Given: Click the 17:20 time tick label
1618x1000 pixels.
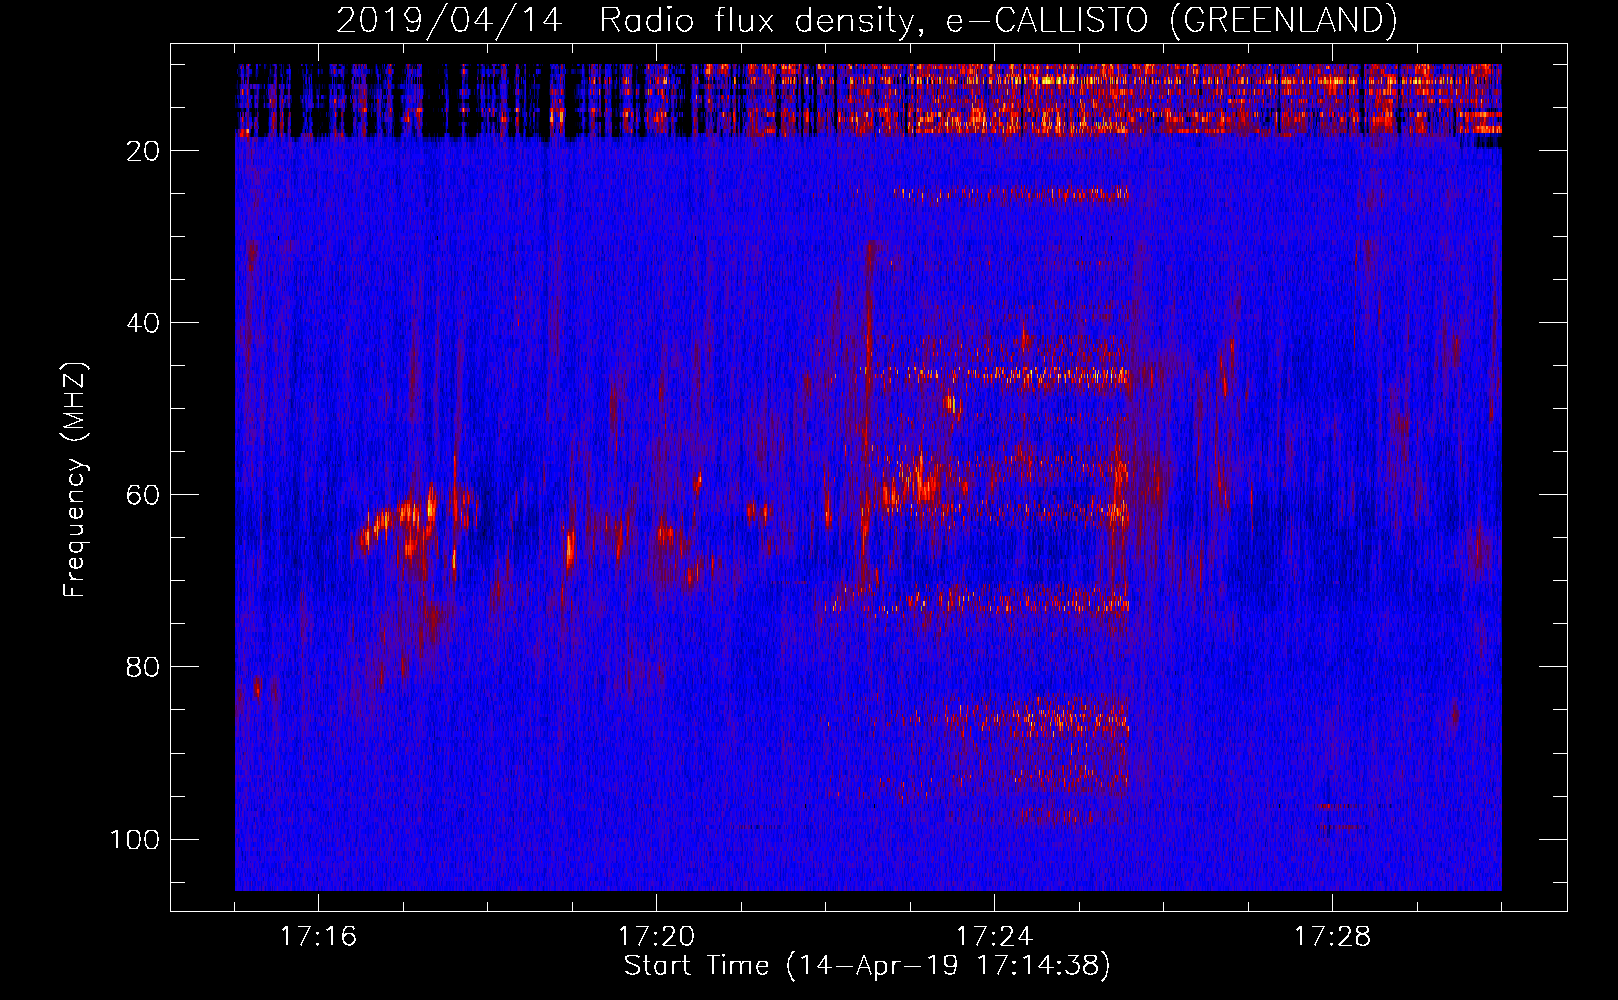Looking at the screenshot, I should [656, 937].
